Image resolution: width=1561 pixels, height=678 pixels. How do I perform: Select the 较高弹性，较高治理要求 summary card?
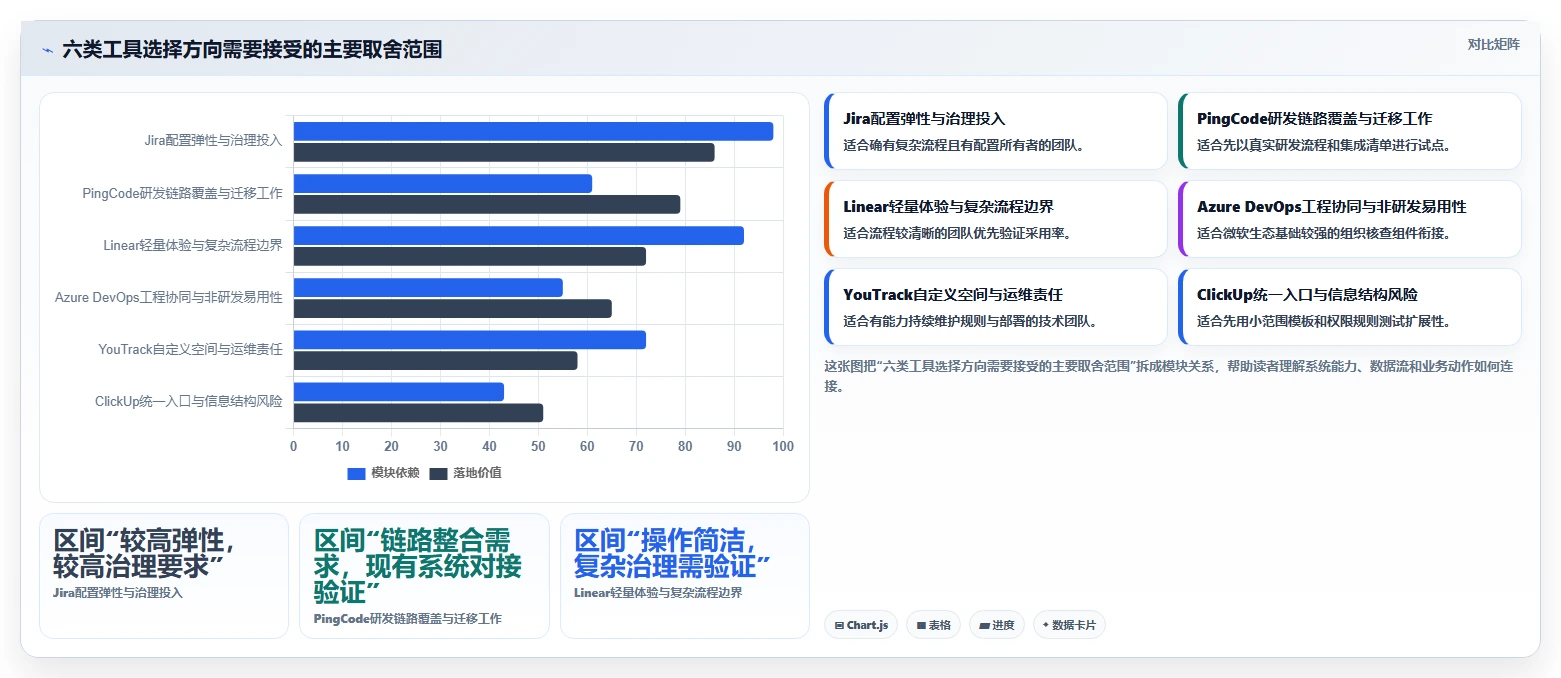(164, 576)
